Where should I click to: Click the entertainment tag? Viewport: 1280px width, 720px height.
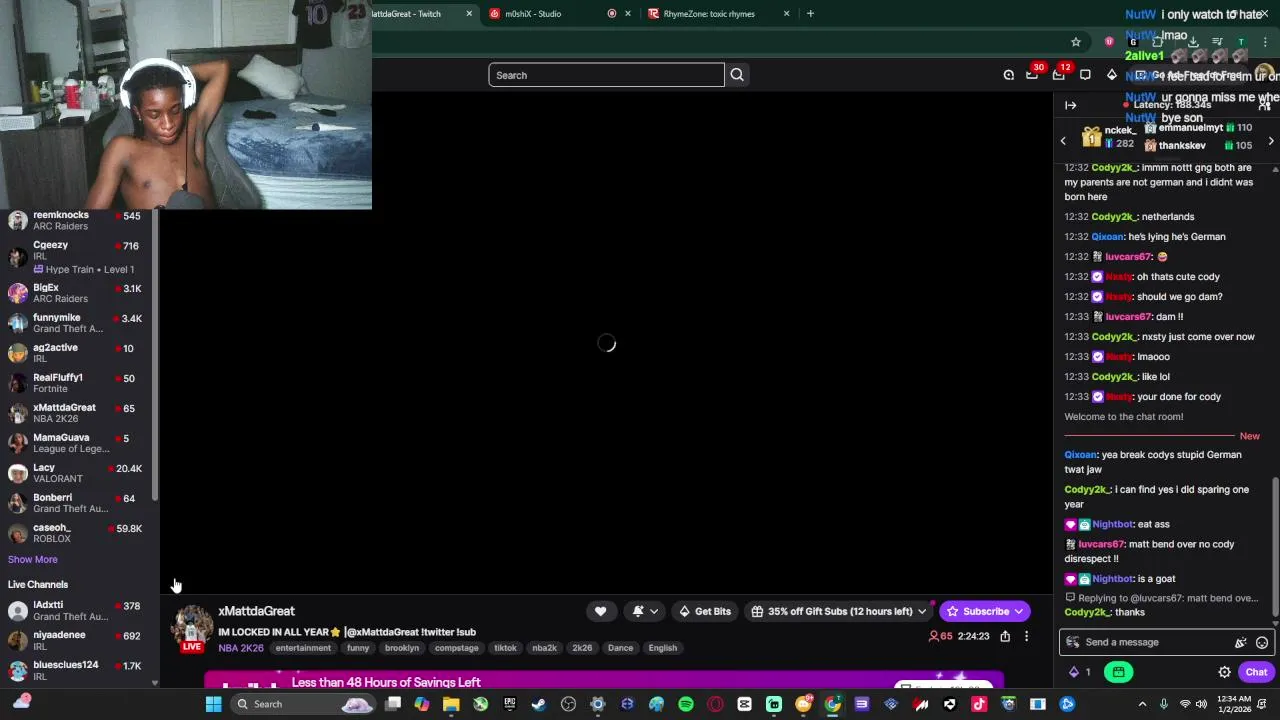[x=303, y=648]
